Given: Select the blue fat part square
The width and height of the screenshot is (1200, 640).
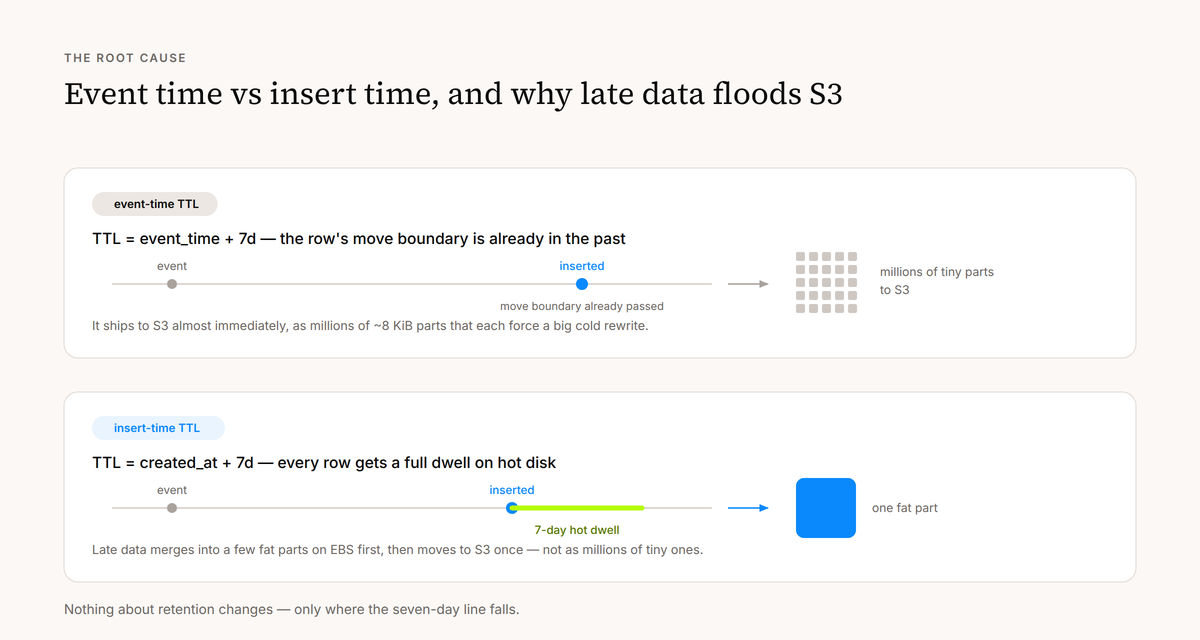Looking at the screenshot, I should point(826,508).
